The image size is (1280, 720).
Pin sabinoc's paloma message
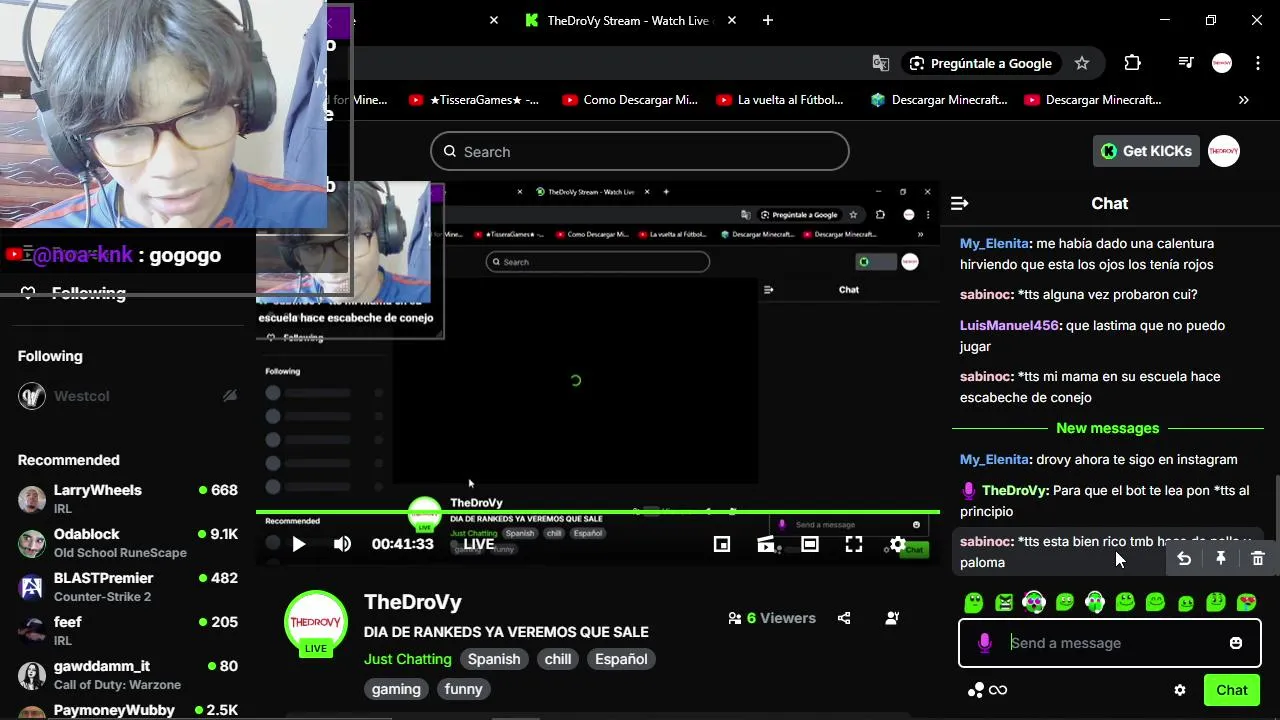(1221, 559)
